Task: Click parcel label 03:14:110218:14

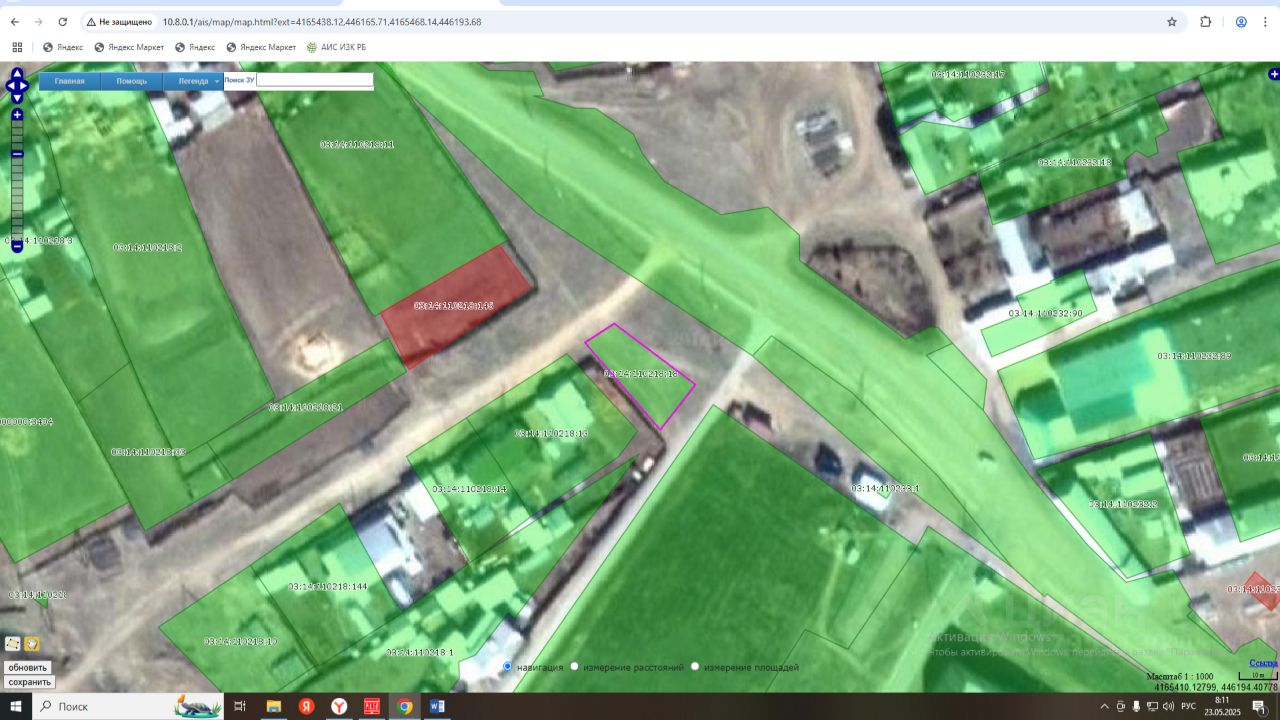Action: click(469, 489)
